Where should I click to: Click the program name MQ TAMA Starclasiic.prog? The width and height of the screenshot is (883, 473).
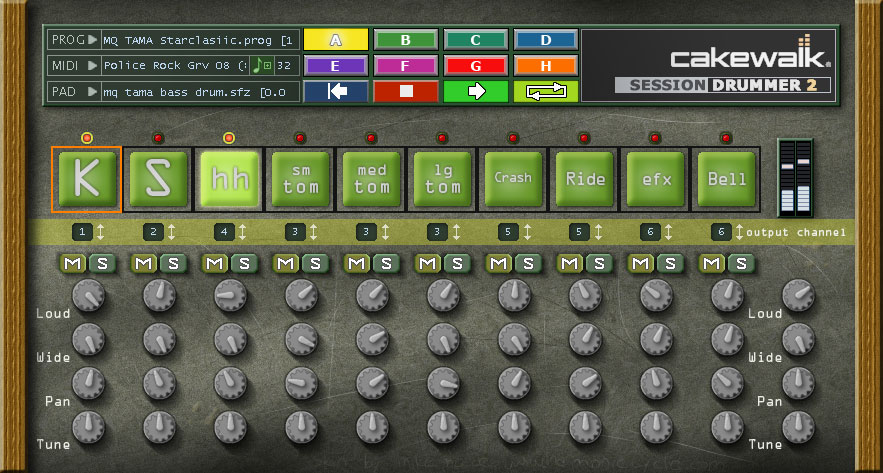click(x=198, y=41)
